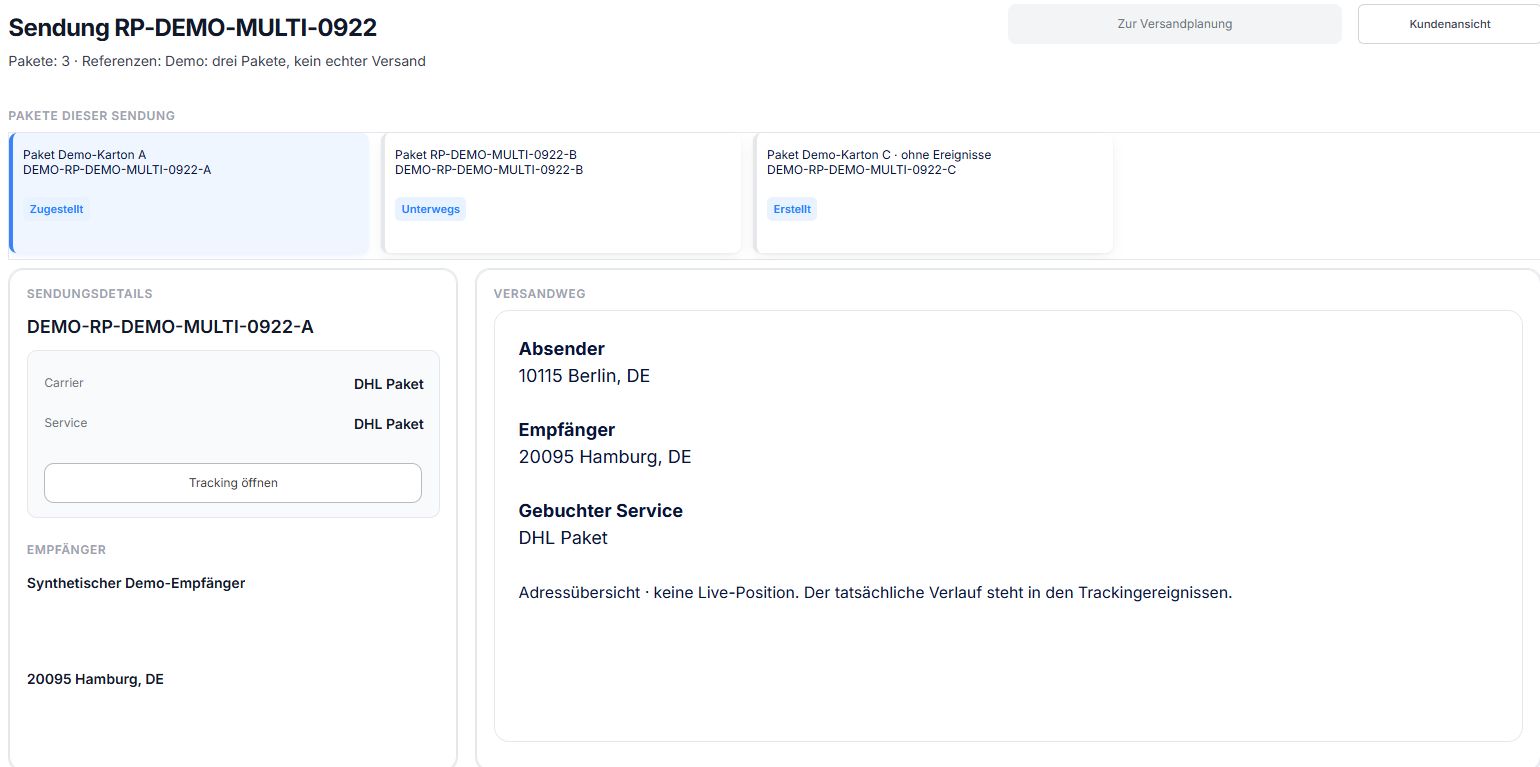The height and width of the screenshot is (767, 1540).
Task: Click 20095 Hamburg, DE in the details panel
Action: point(95,679)
